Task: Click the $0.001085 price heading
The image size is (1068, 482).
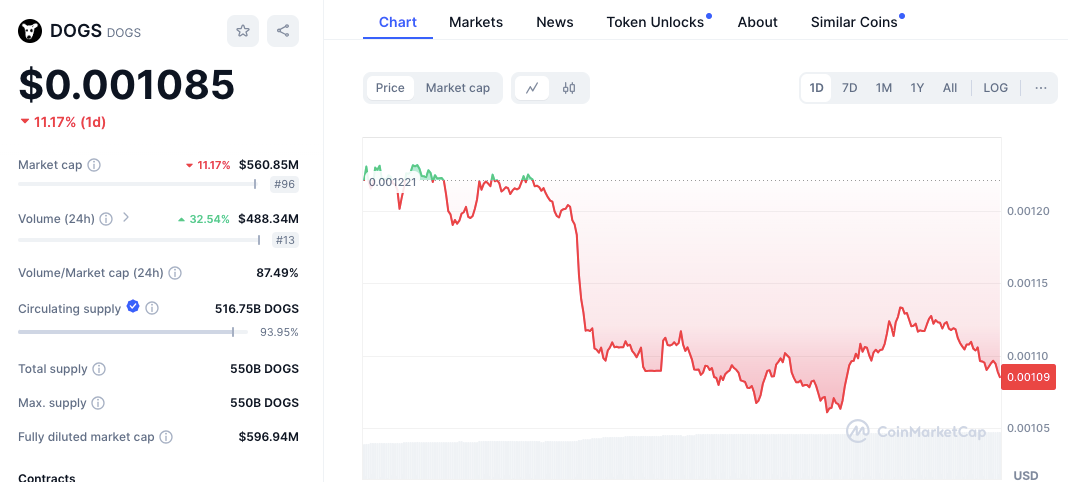Action: (x=127, y=84)
